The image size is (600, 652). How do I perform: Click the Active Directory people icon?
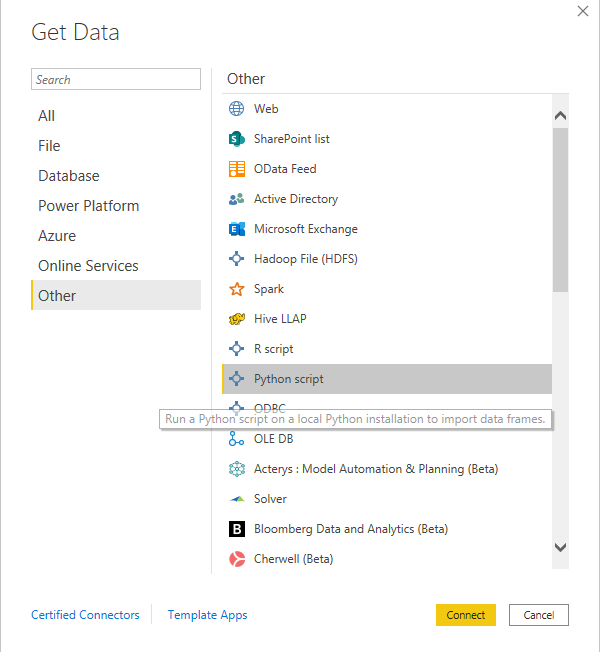pyautogui.click(x=237, y=199)
